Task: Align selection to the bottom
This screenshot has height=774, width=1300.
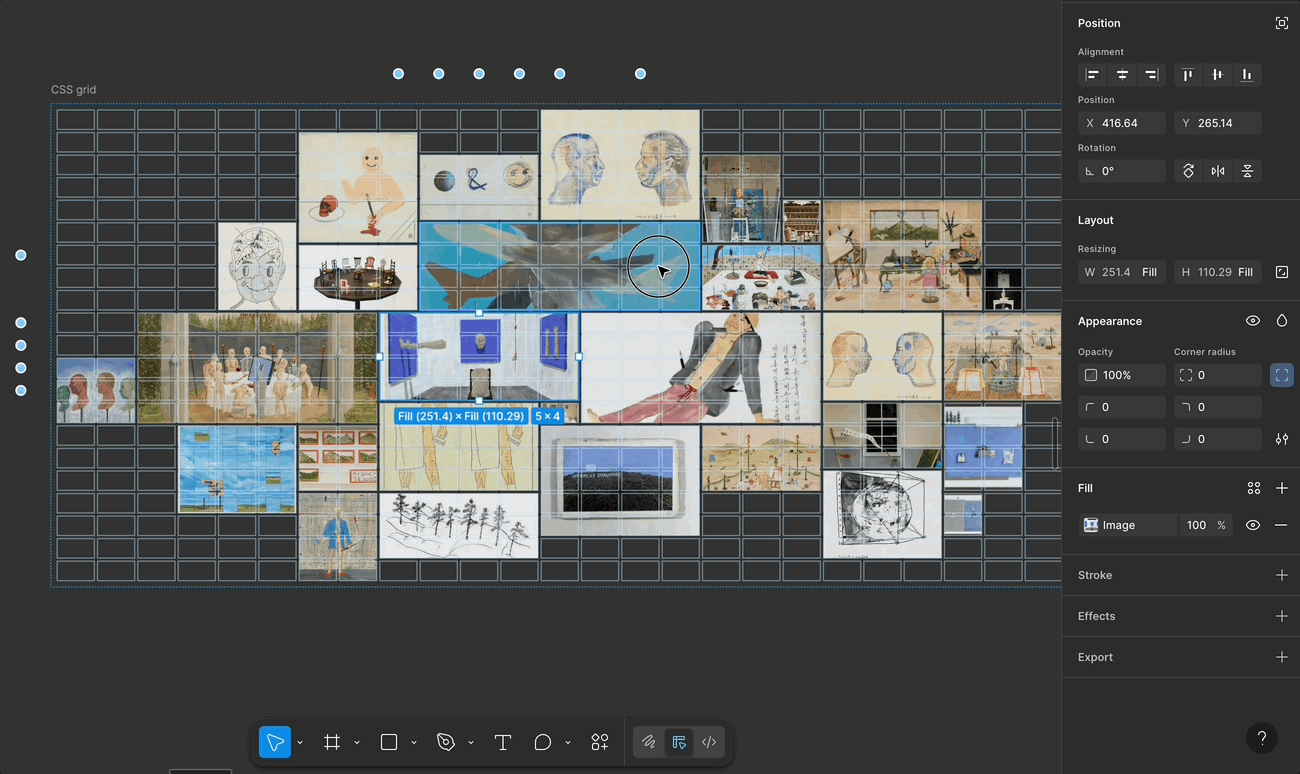Action: (x=1247, y=75)
